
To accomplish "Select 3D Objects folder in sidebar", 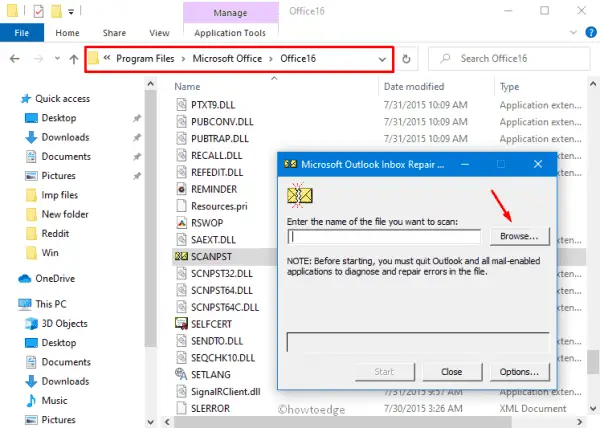I will [66, 323].
